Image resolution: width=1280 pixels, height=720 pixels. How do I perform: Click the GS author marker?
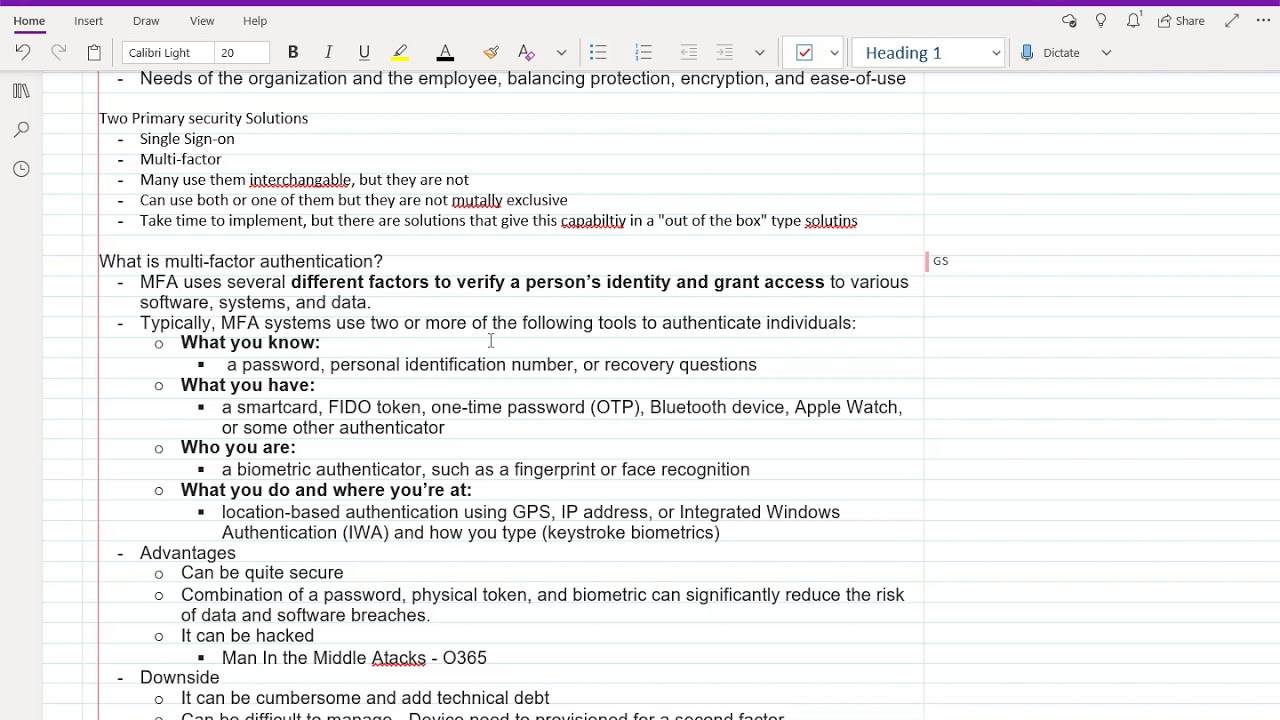point(940,261)
